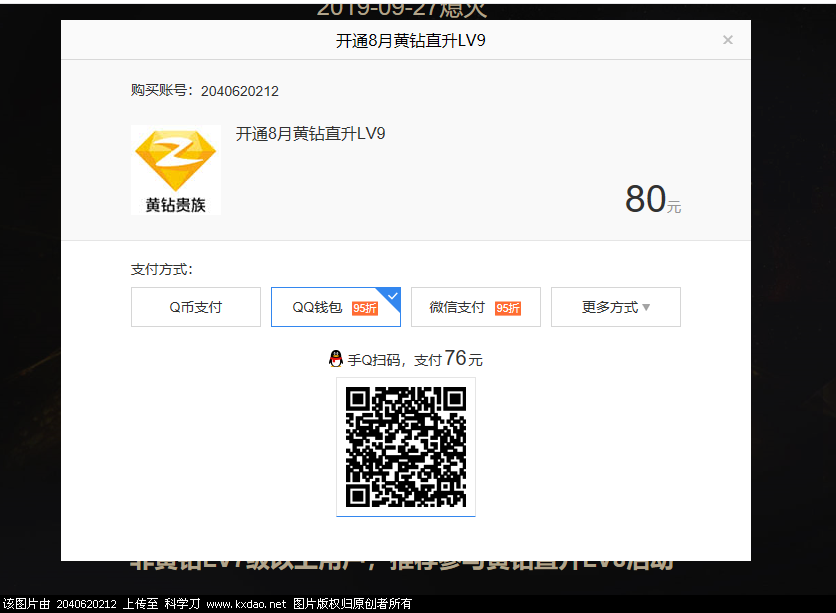Click the 开通8月黄钻直升LV9 product title

pos(310,134)
